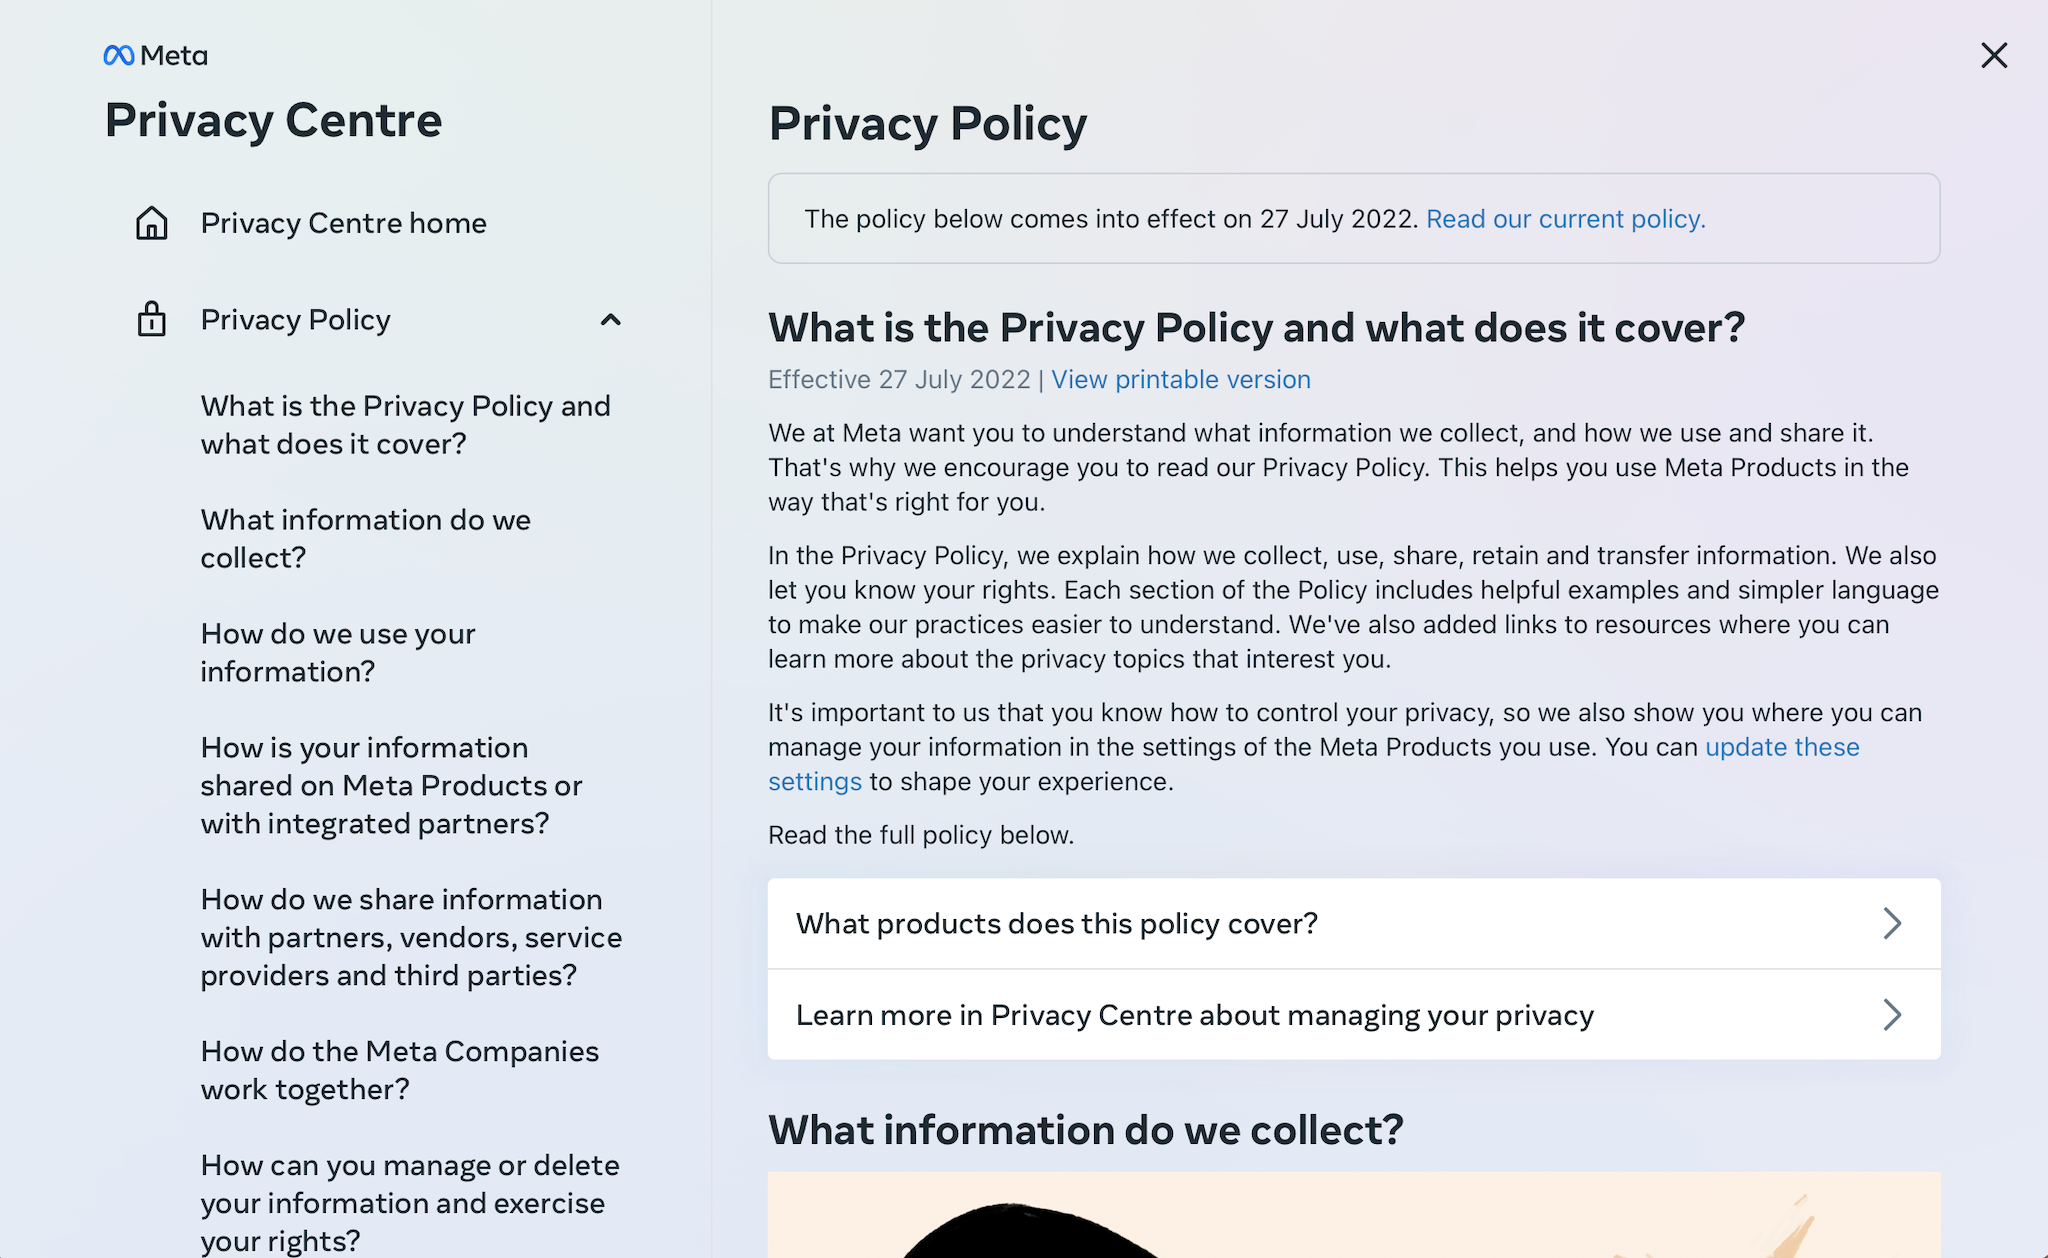Close the Privacy Policy page with X
Viewport: 2048px width, 1258px height.
click(1994, 55)
